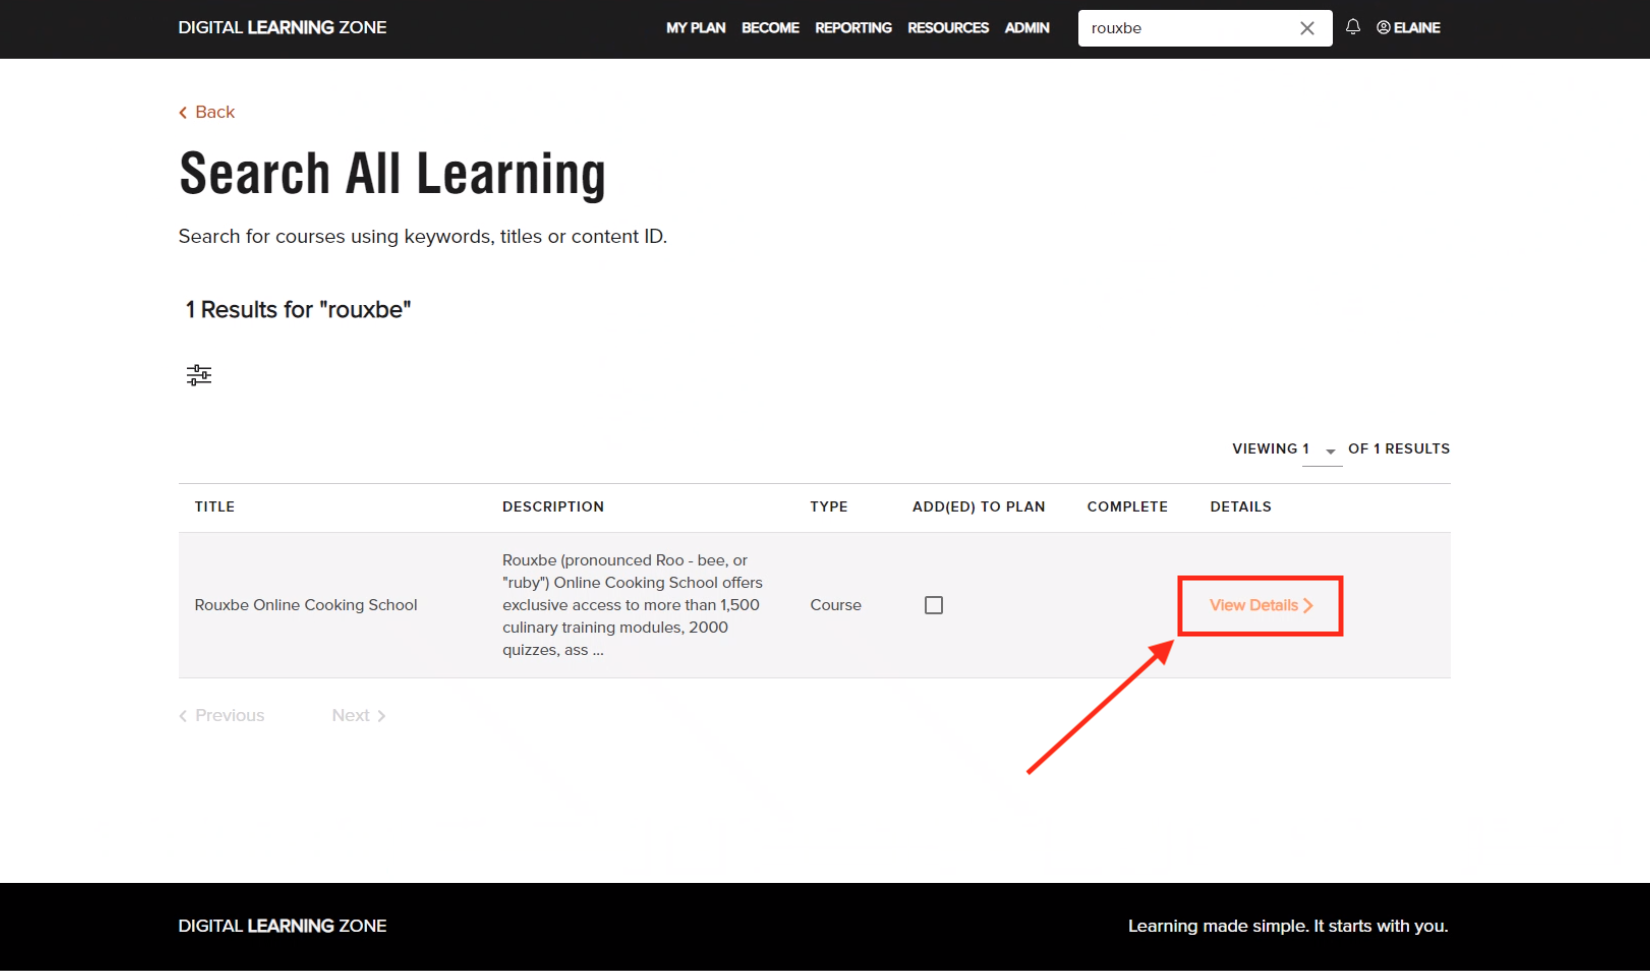Go back using the Back link
This screenshot has width=1650, height=971.
[207, 112]
